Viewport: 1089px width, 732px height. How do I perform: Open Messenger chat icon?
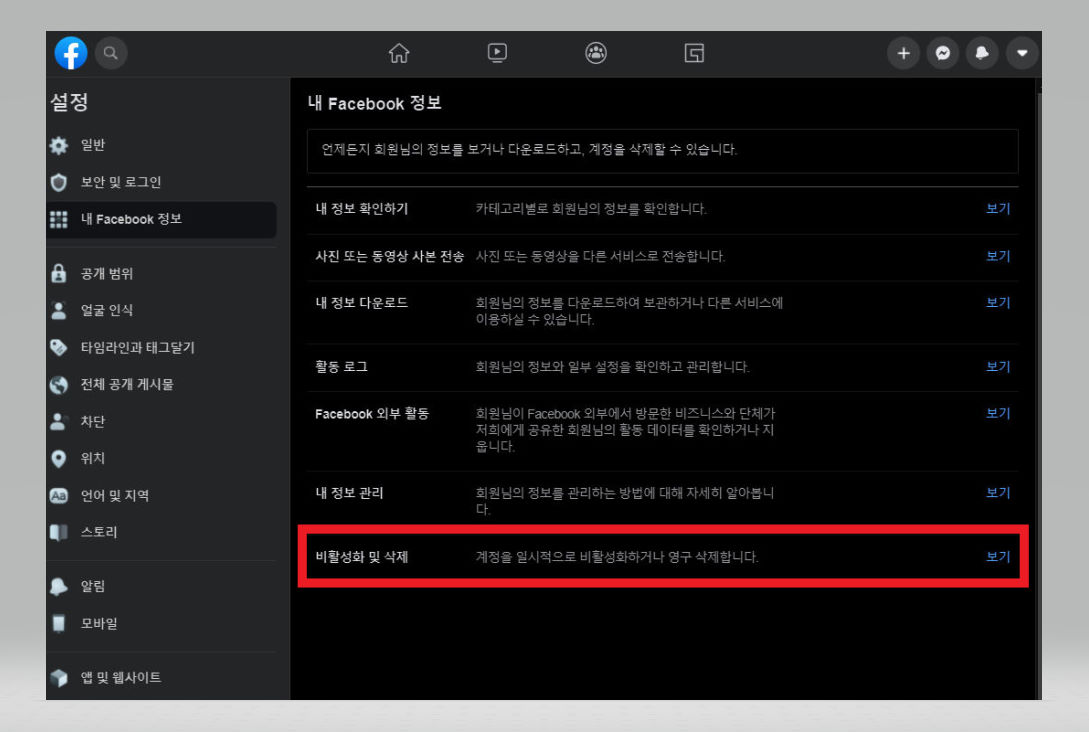943,53
